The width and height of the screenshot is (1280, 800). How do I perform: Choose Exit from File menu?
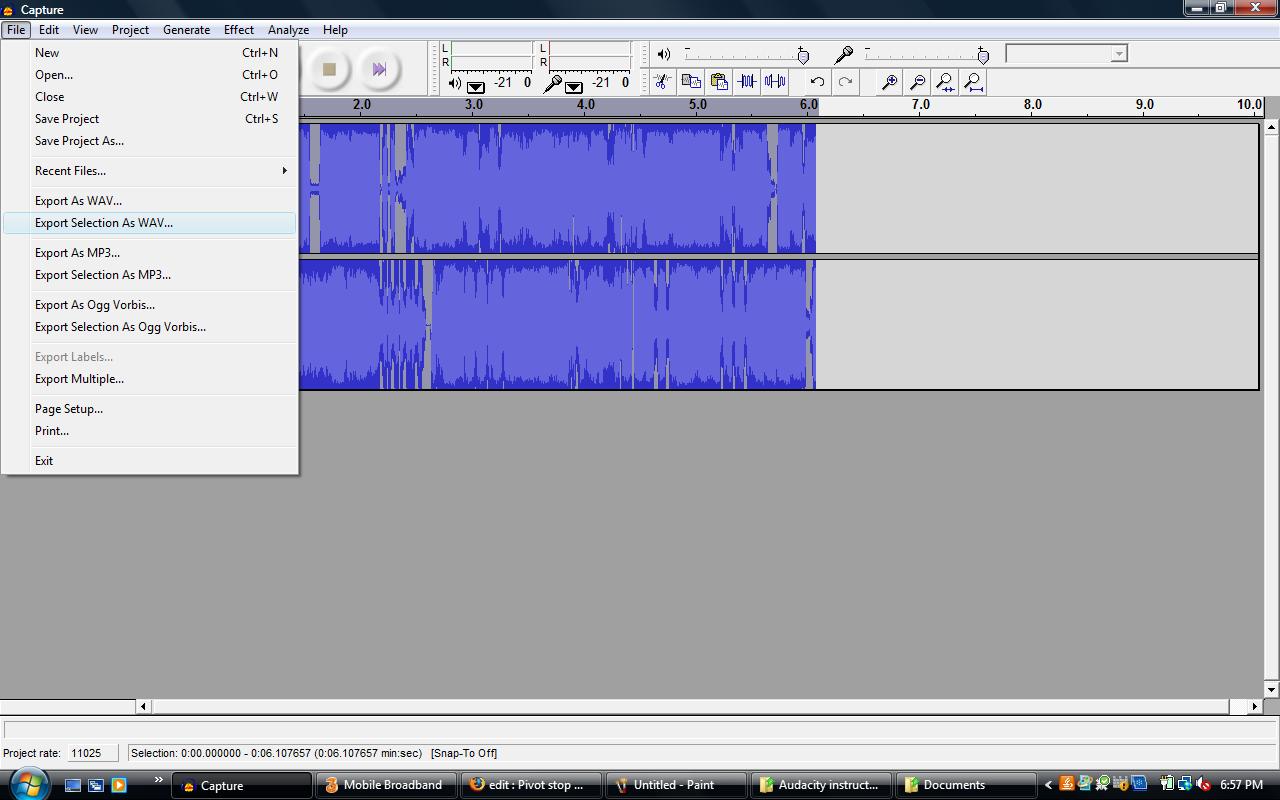click(x=149, y=461)
